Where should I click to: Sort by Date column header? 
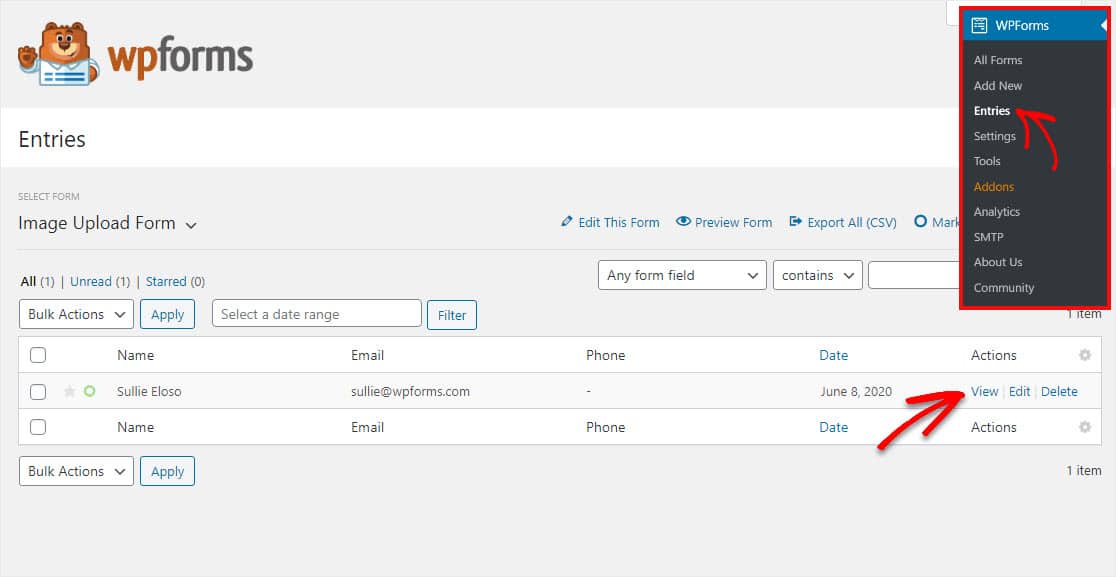pos(833,355)
